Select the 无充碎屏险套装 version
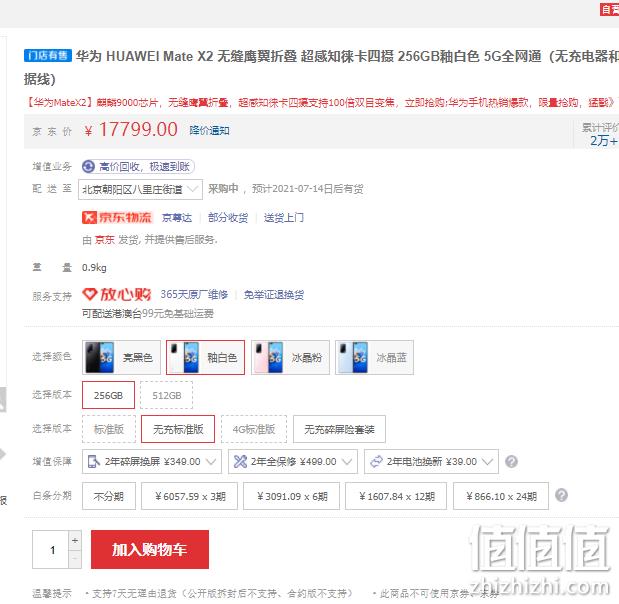 click(x=339, y=429)
